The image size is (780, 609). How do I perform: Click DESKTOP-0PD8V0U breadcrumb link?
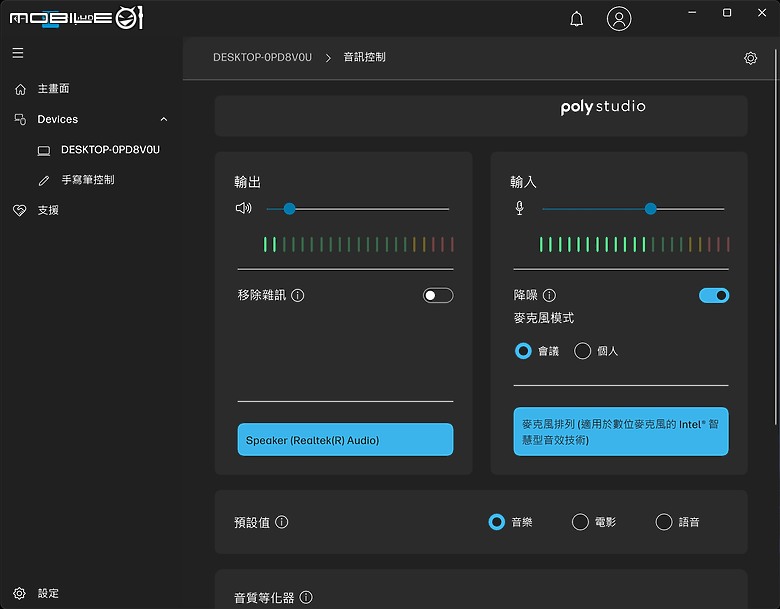[263, 57]
